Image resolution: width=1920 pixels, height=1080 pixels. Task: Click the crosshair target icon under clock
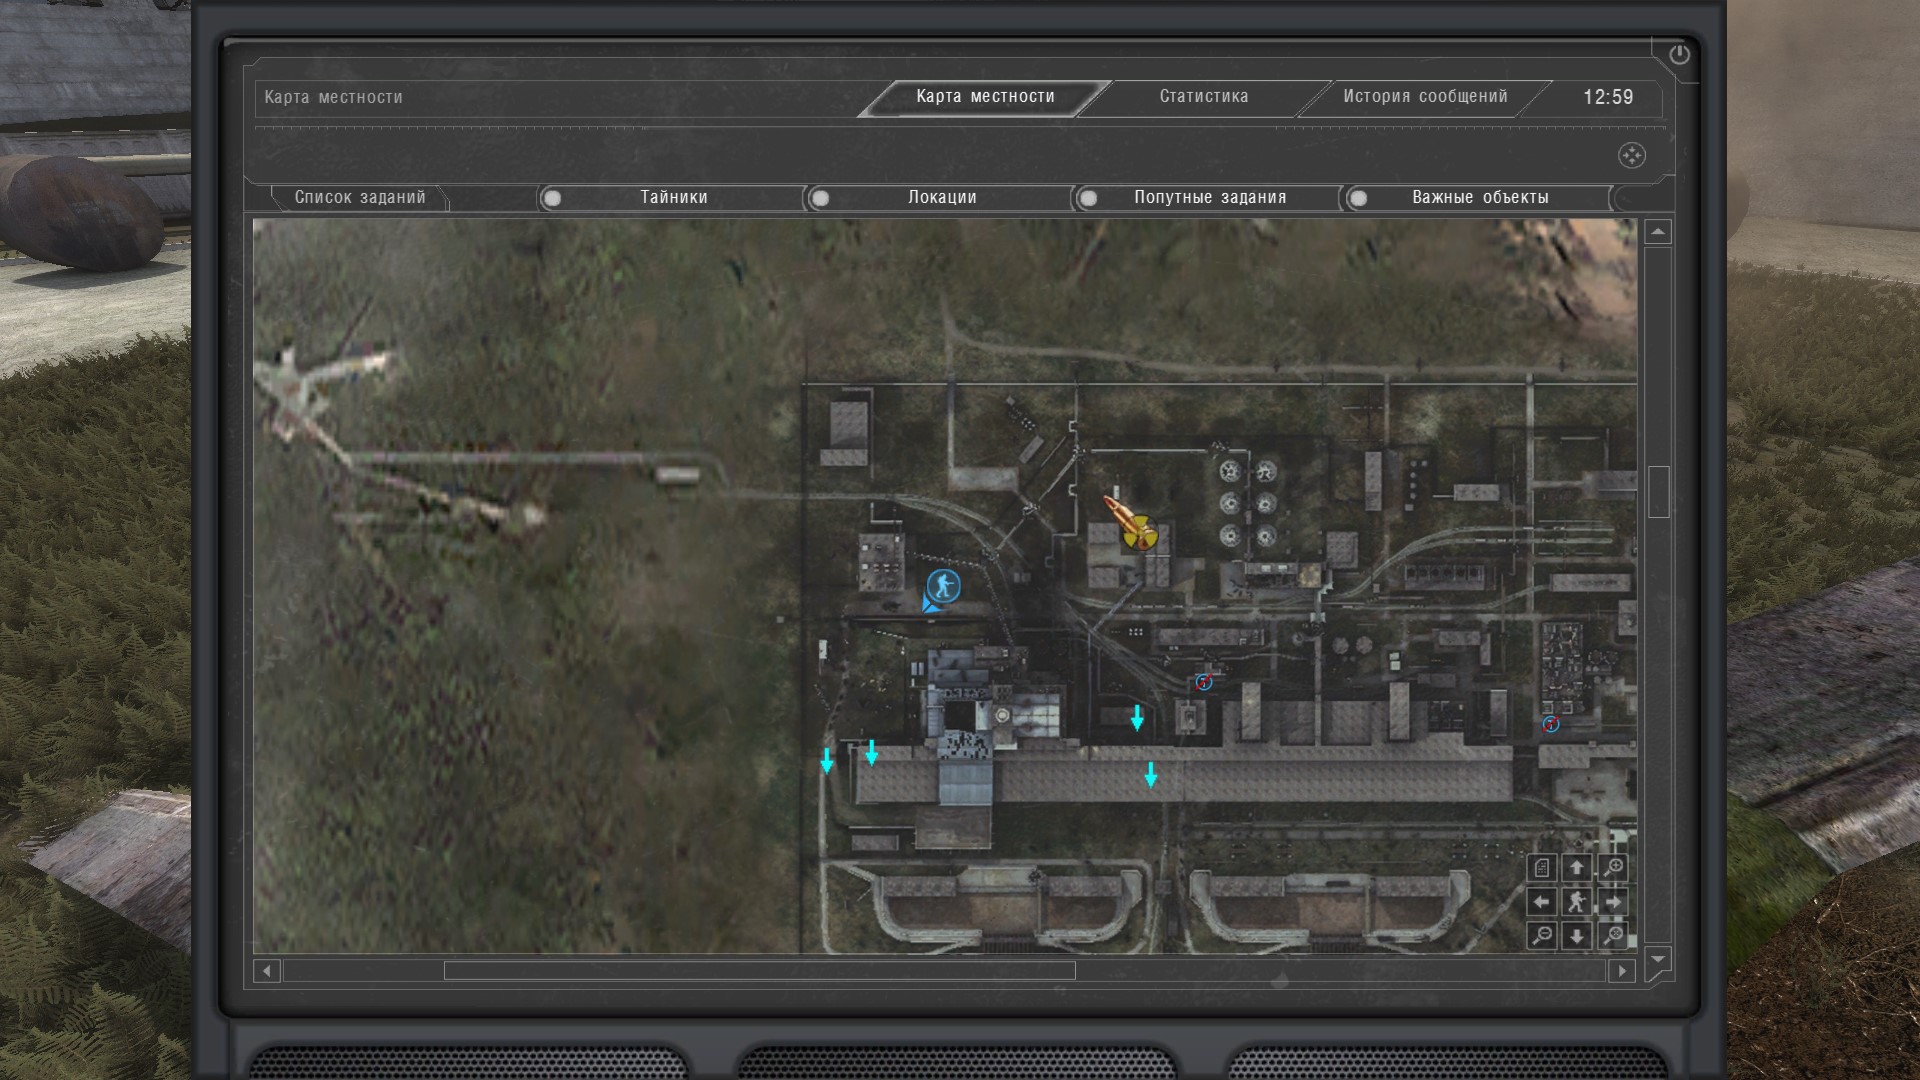pos(1631,155)
